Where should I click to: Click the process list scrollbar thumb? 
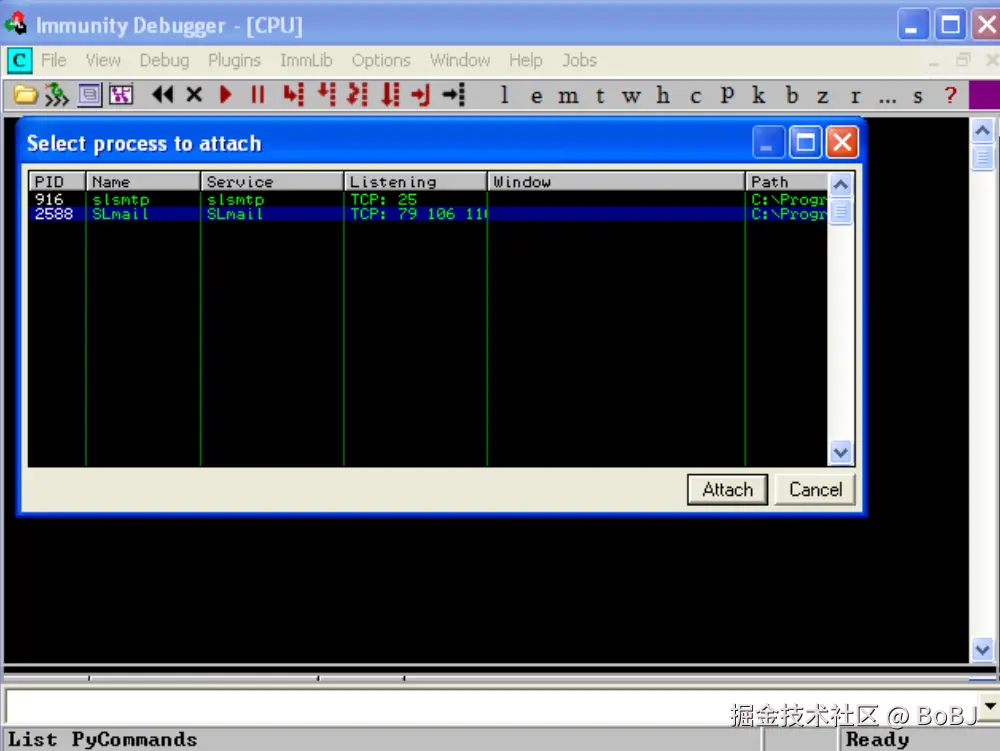841,210
